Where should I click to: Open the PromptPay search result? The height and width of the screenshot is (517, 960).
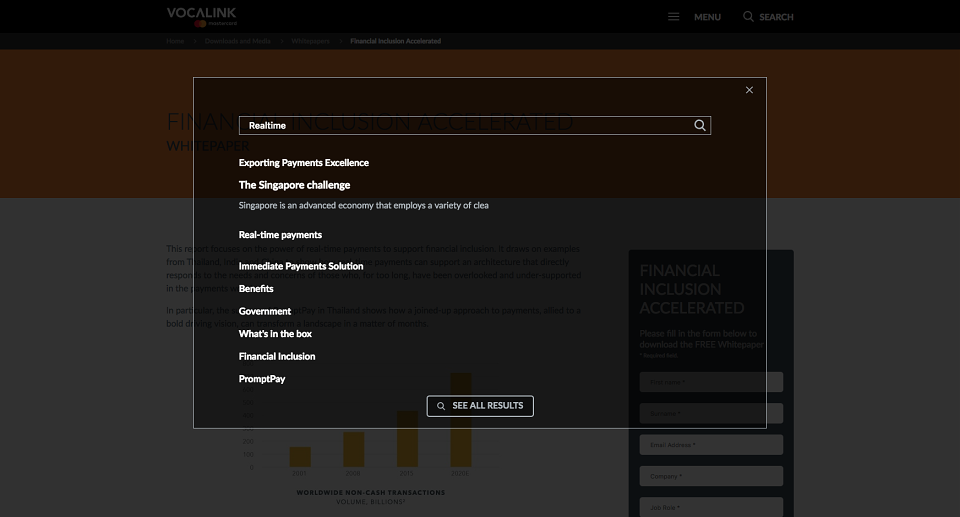[x=262, y=379]
